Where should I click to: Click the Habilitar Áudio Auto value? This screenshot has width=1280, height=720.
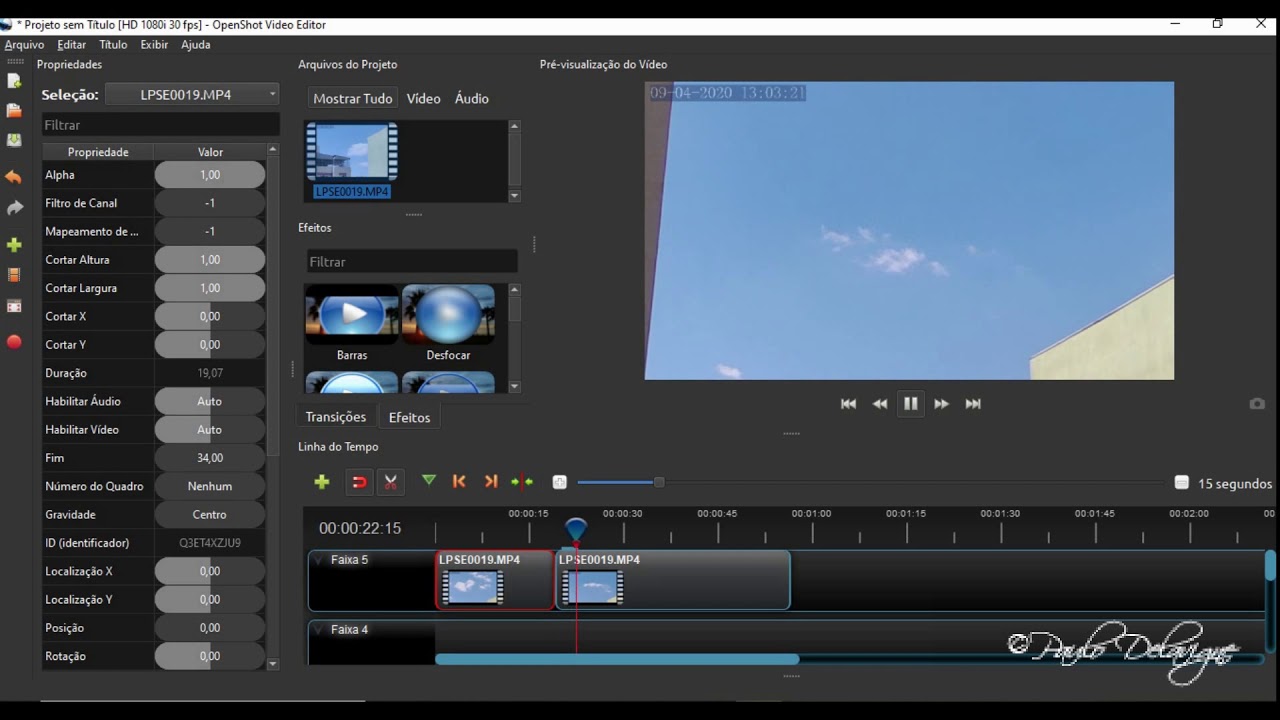coord(210,401)
